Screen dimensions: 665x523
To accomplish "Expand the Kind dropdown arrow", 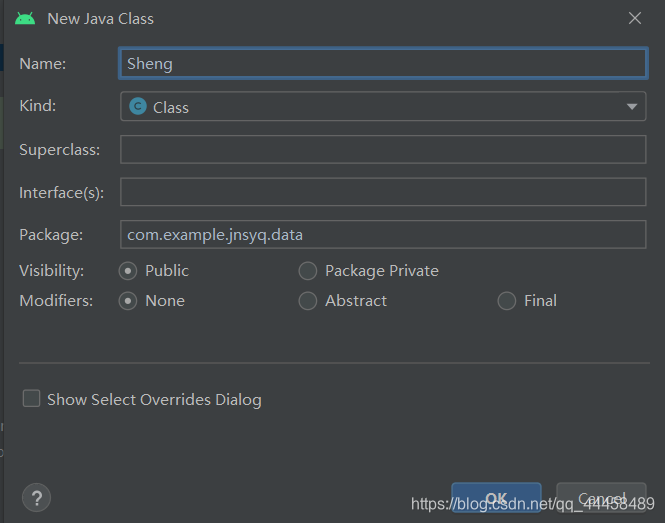I will (x=632, y=106).
